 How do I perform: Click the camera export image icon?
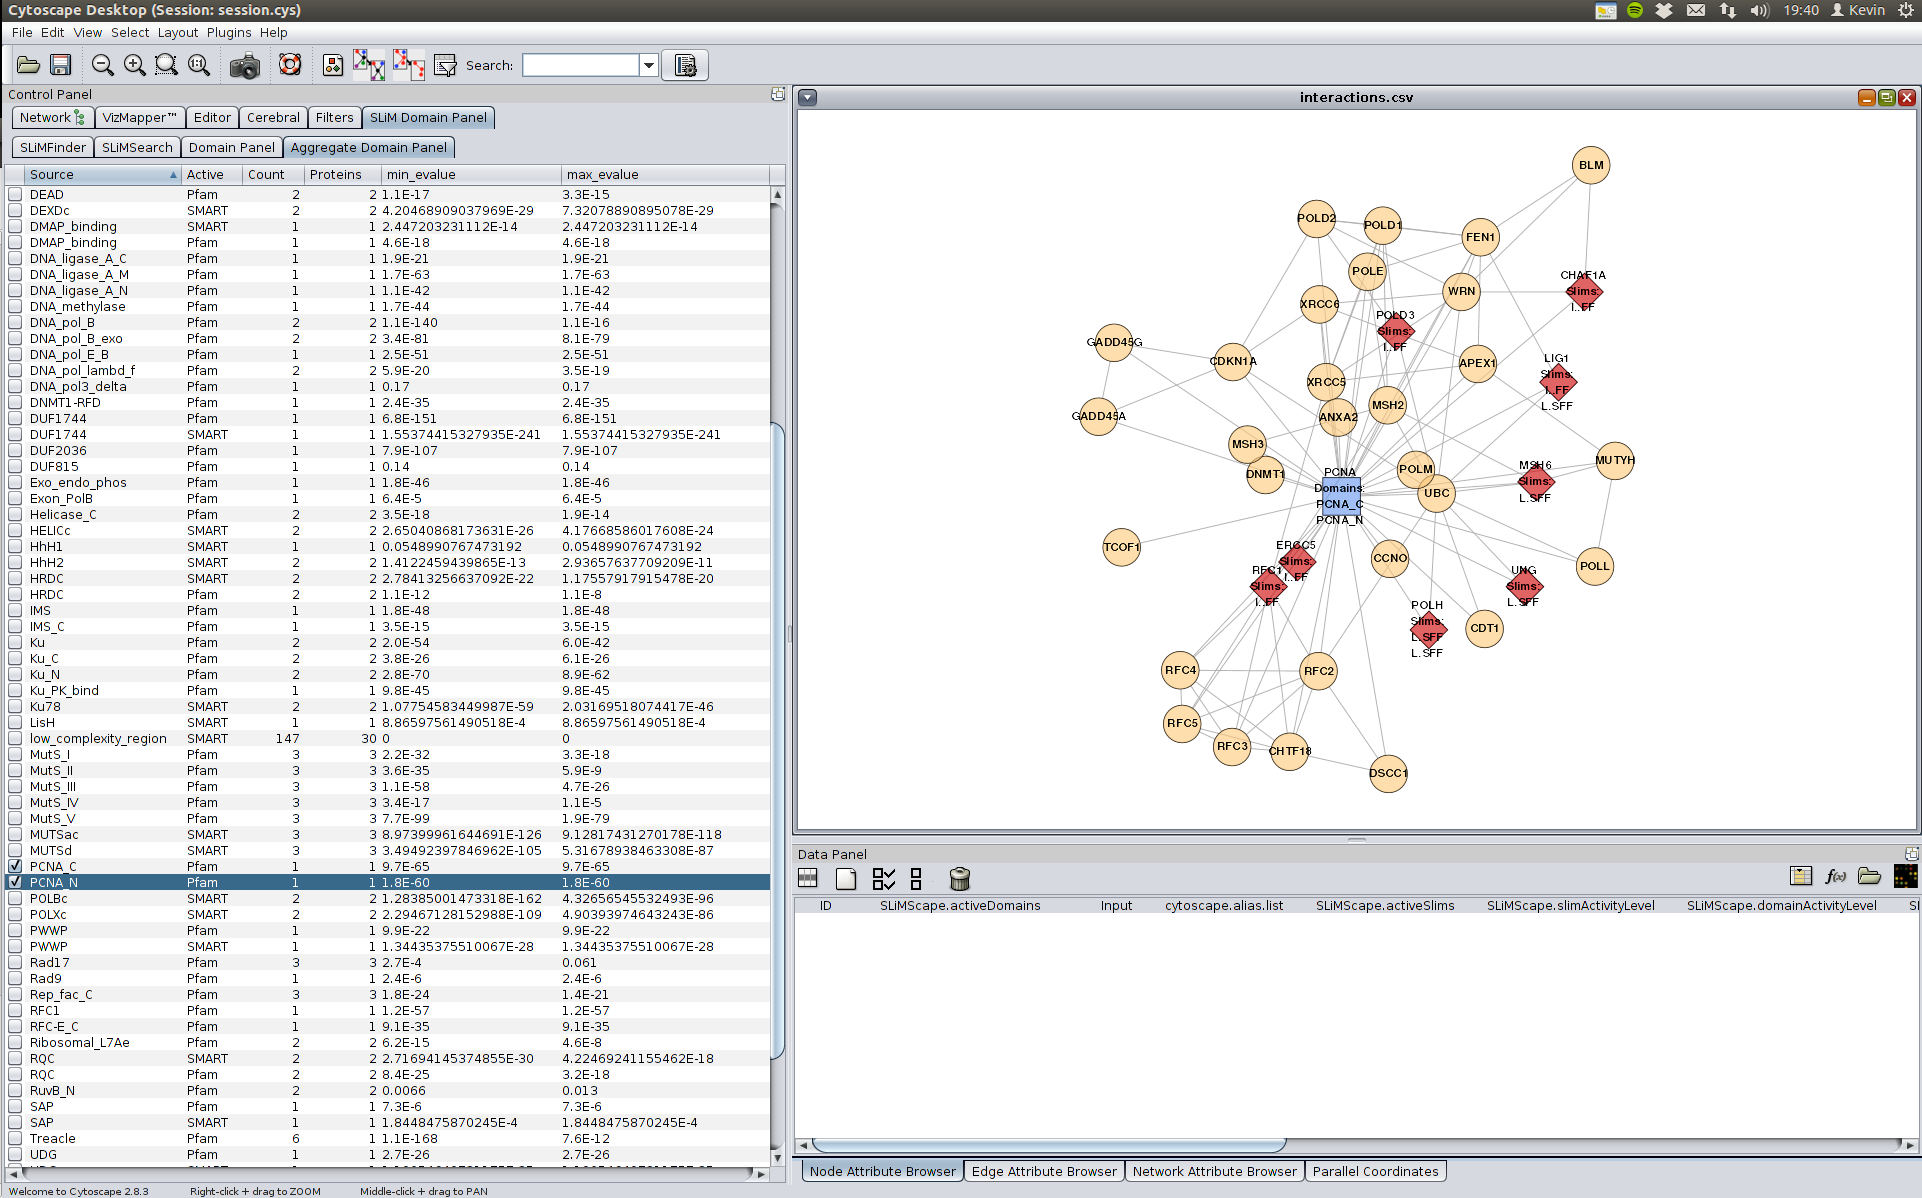pos(244,66)
